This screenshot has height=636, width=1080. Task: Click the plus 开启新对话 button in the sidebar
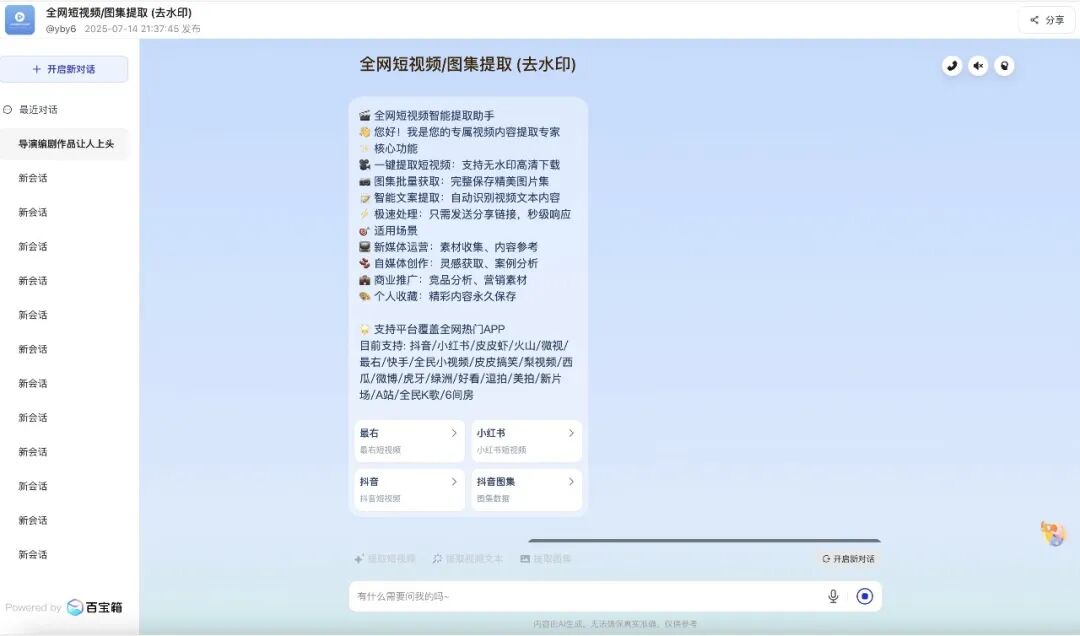coord(64,69)
